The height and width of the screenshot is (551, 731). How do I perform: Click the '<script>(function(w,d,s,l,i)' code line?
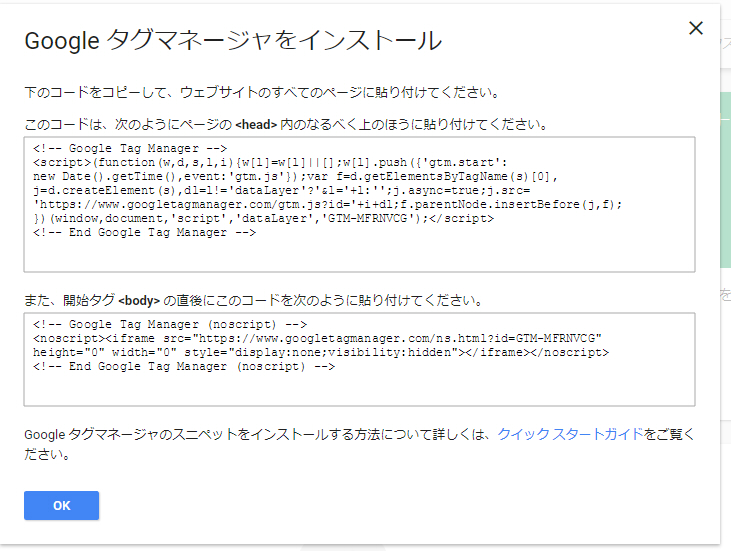point(270,162)
